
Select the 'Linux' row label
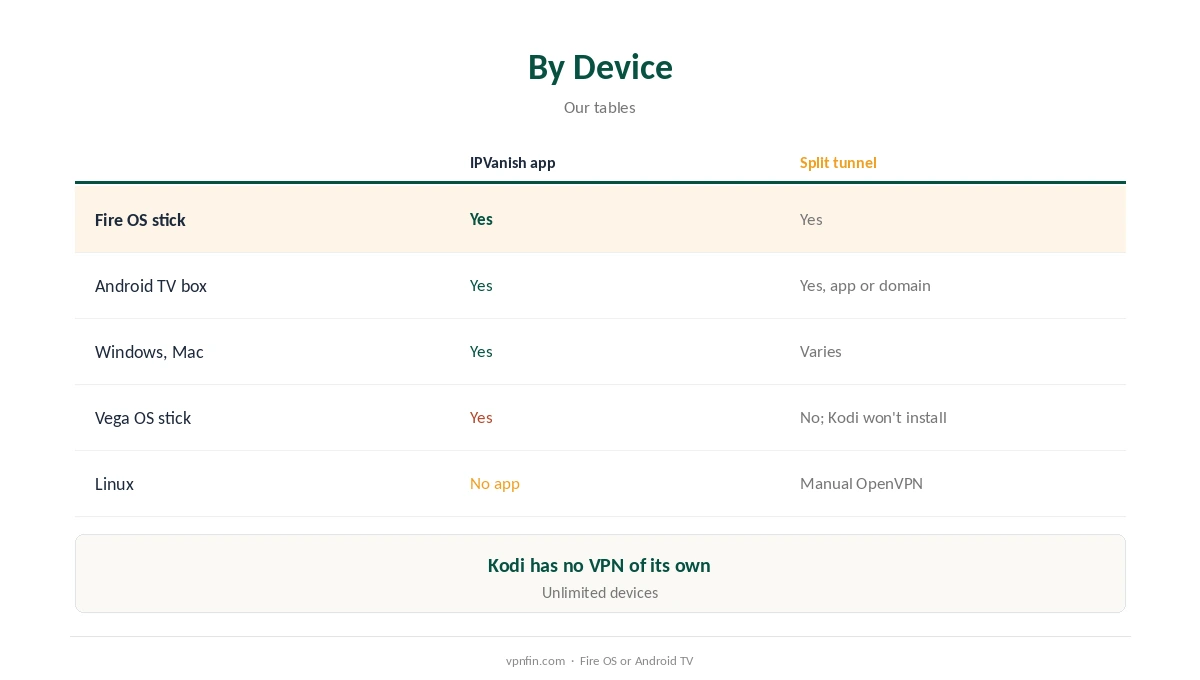pyautogui.click(x=114, y=484)
